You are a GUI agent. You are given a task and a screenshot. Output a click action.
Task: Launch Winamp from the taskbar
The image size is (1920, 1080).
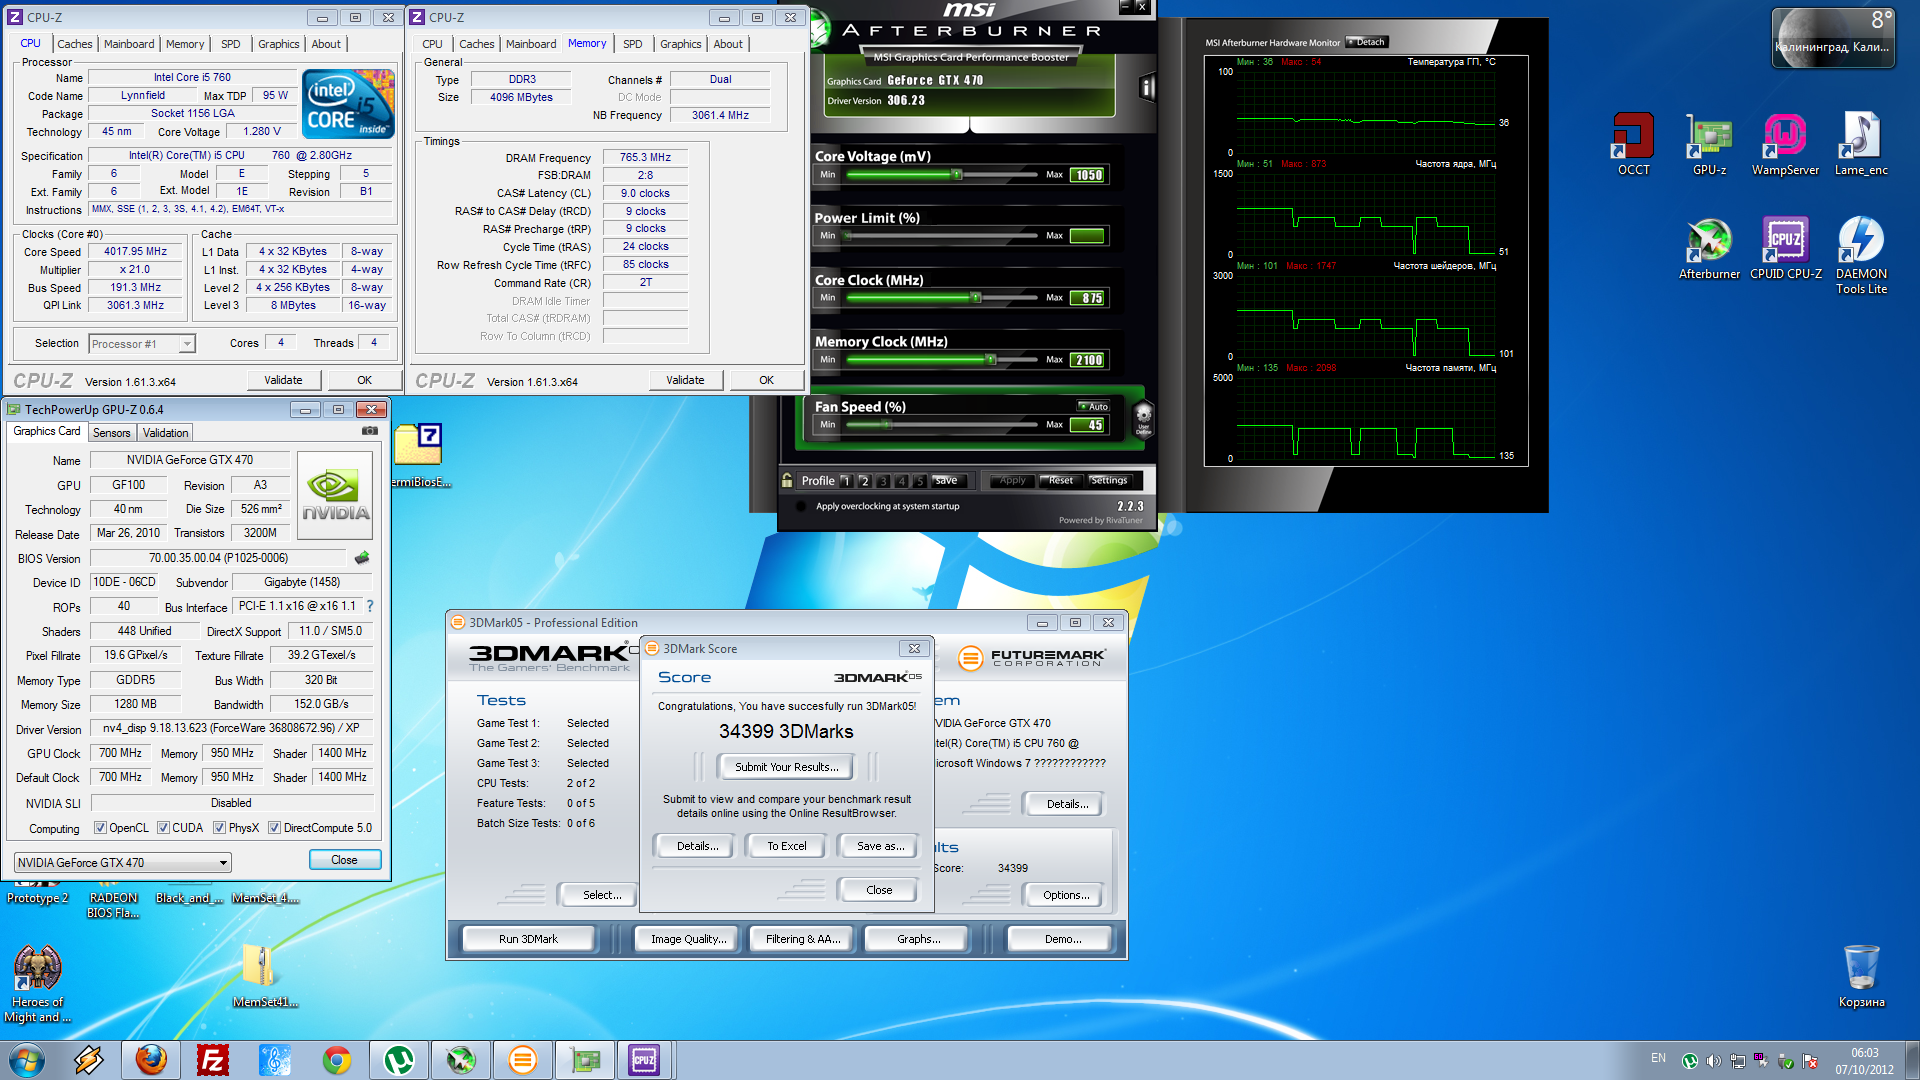tap(89, 1060)
